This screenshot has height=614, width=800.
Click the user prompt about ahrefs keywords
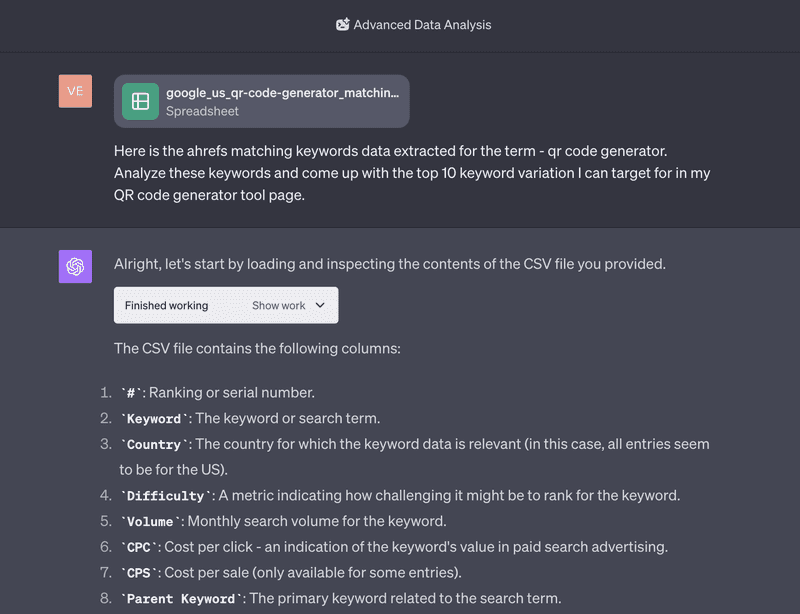(x=412, y=173)
